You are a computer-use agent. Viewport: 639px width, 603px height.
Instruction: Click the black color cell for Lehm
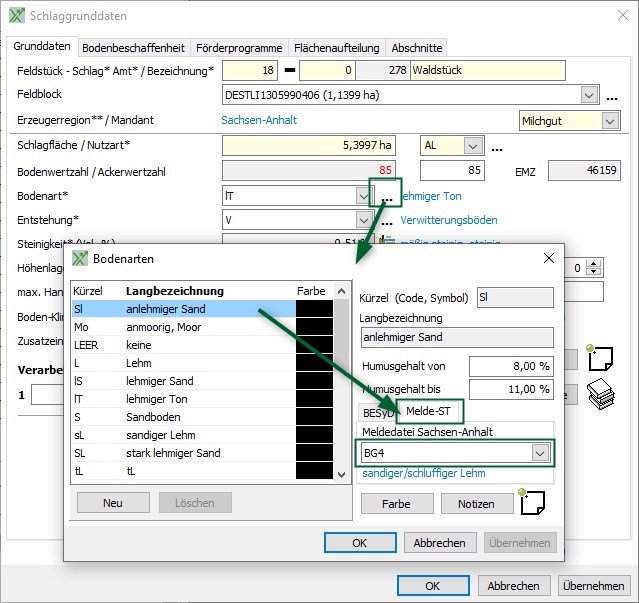point(314,364)
